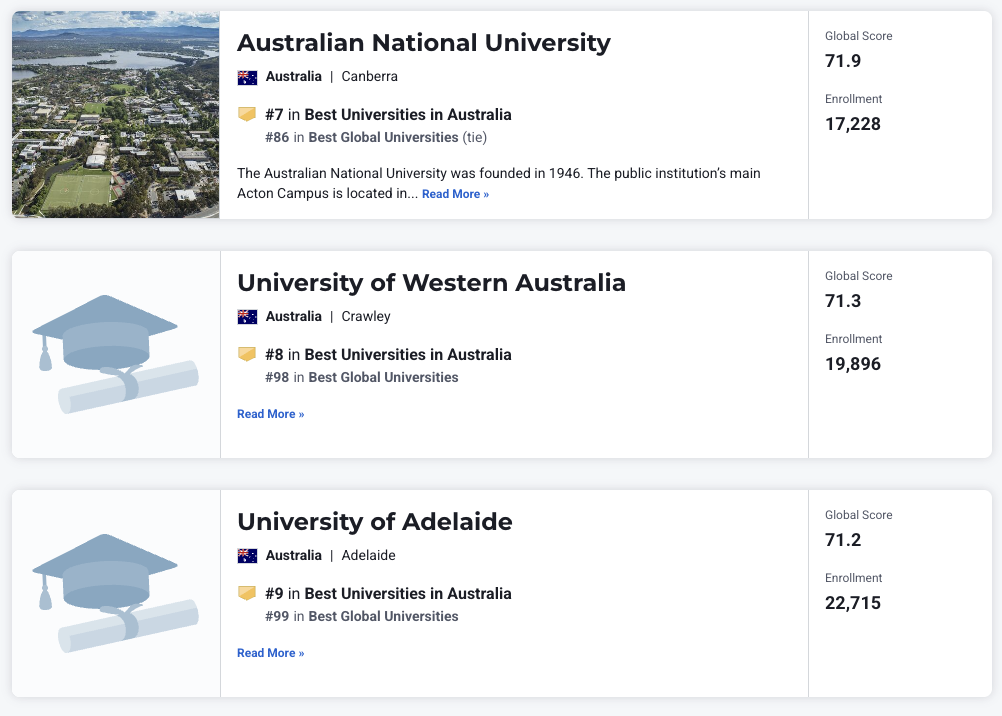Click Best Universities in Australia next to #8

(x=408, y=354)
